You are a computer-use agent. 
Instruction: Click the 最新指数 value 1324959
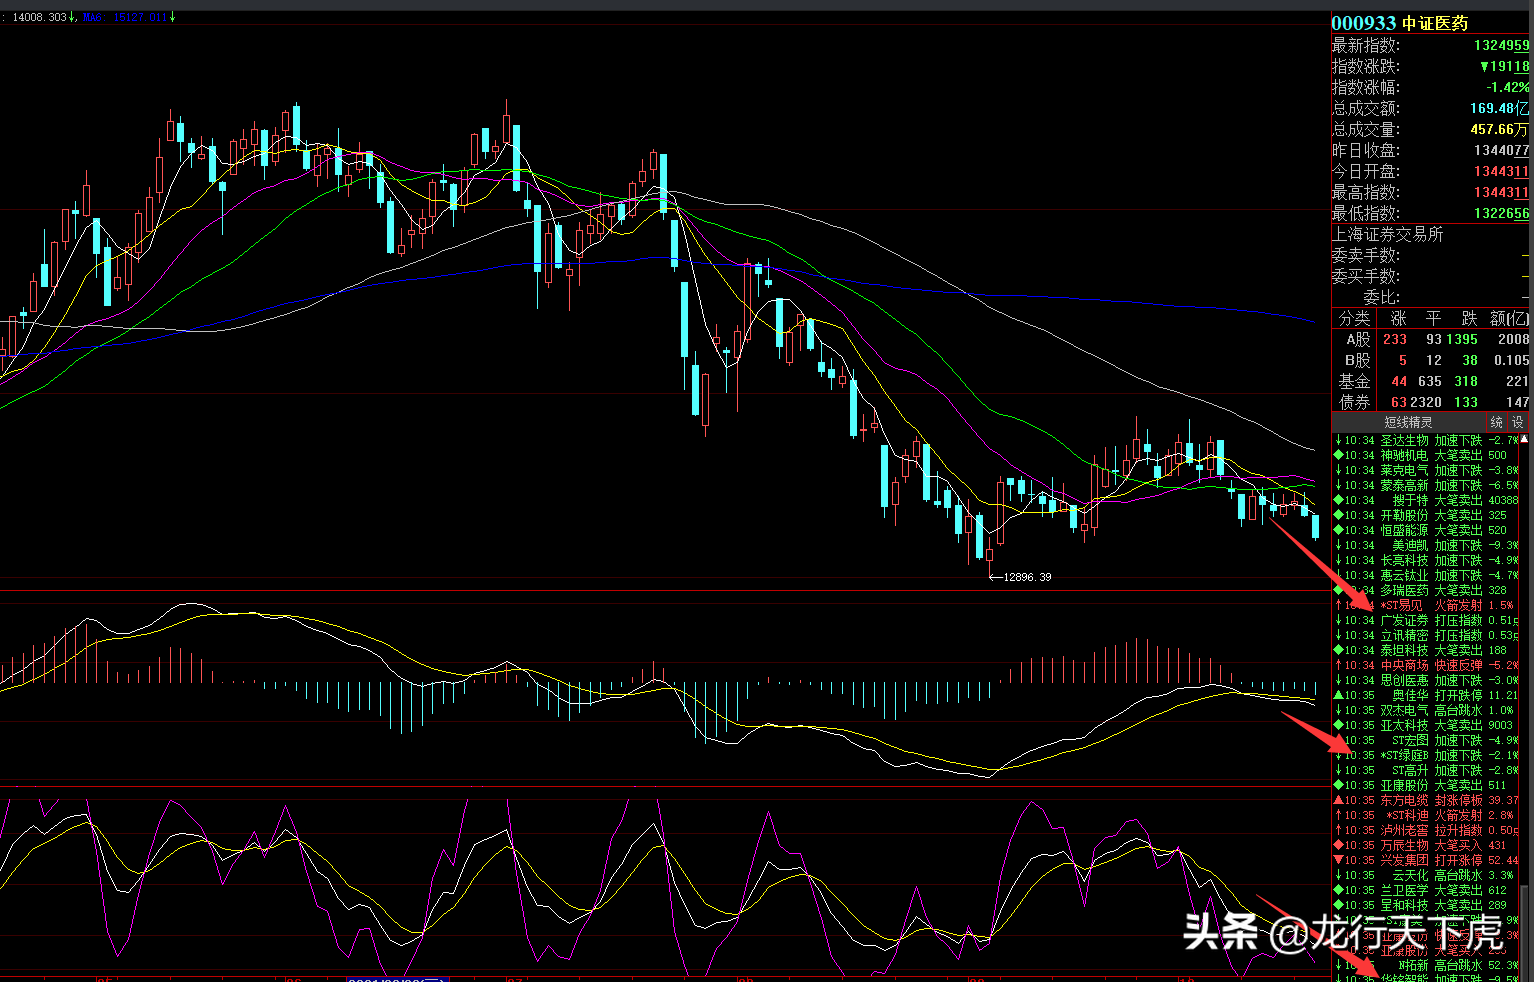point(1501,45)
